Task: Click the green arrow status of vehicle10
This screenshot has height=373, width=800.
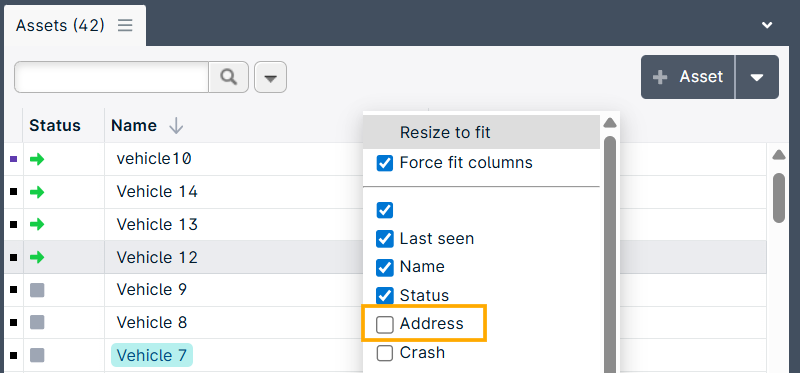Action: 37,159
